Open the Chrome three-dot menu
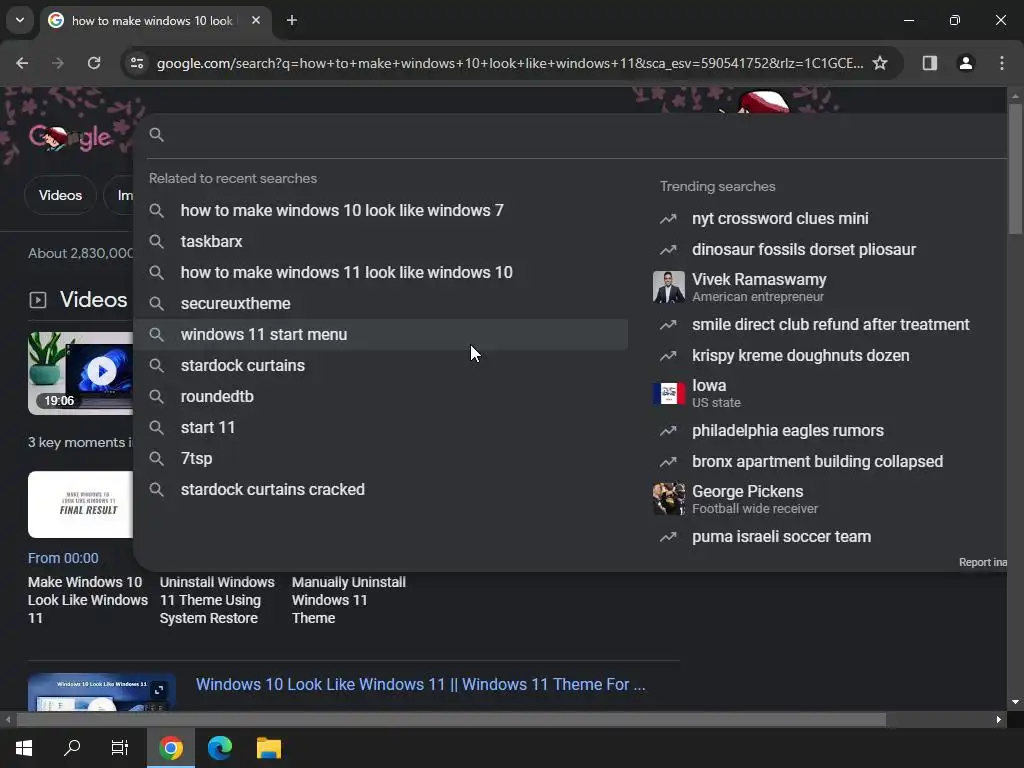The height and width of the screenshot is (768, 1024). click(1001, 63)
